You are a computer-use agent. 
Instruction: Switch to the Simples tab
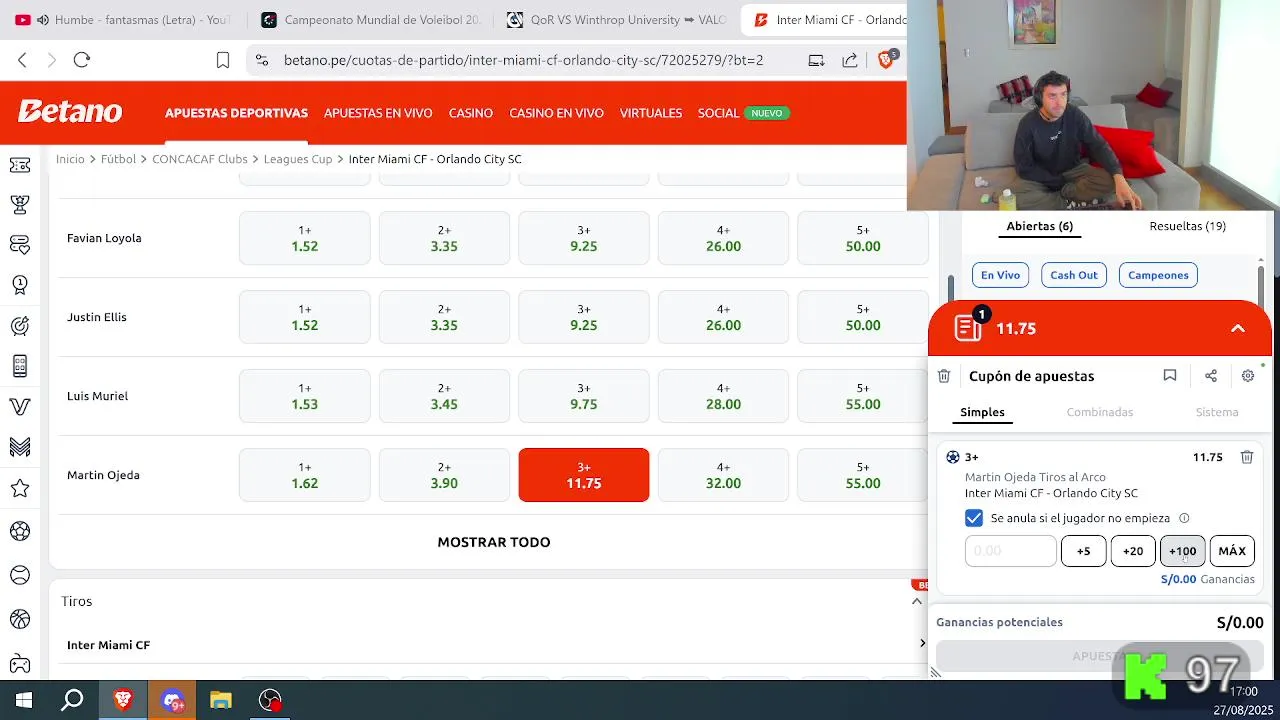click(982, 412)
